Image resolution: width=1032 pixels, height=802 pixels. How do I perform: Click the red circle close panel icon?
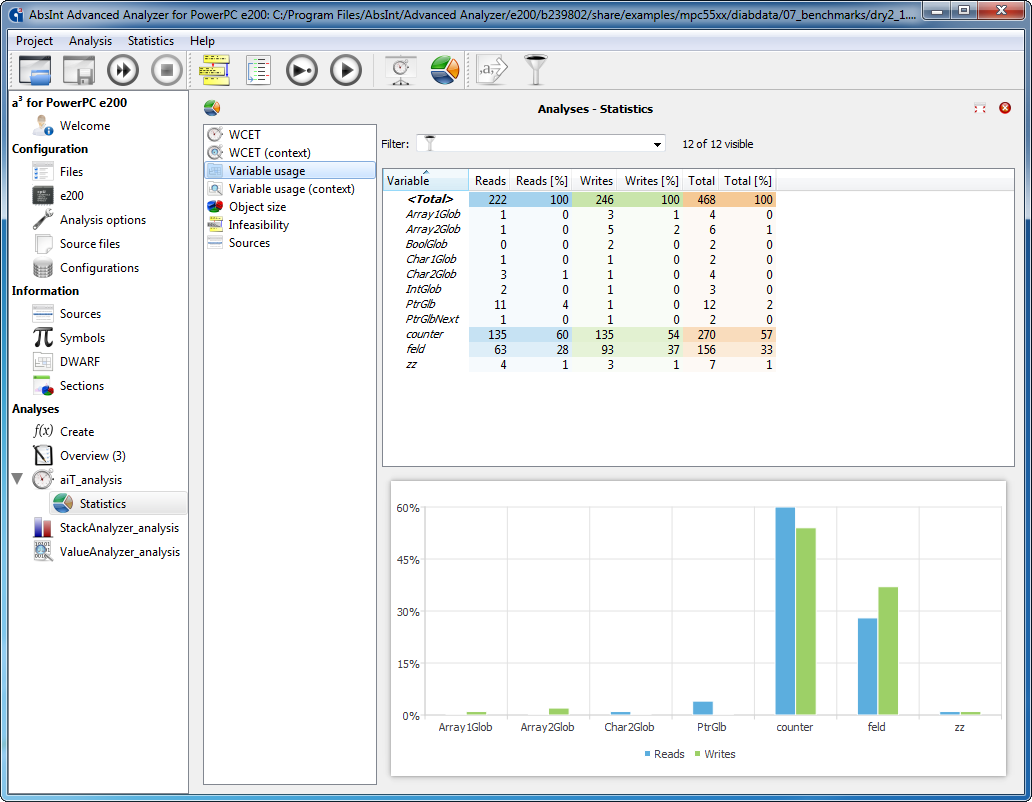(1005, 108)
